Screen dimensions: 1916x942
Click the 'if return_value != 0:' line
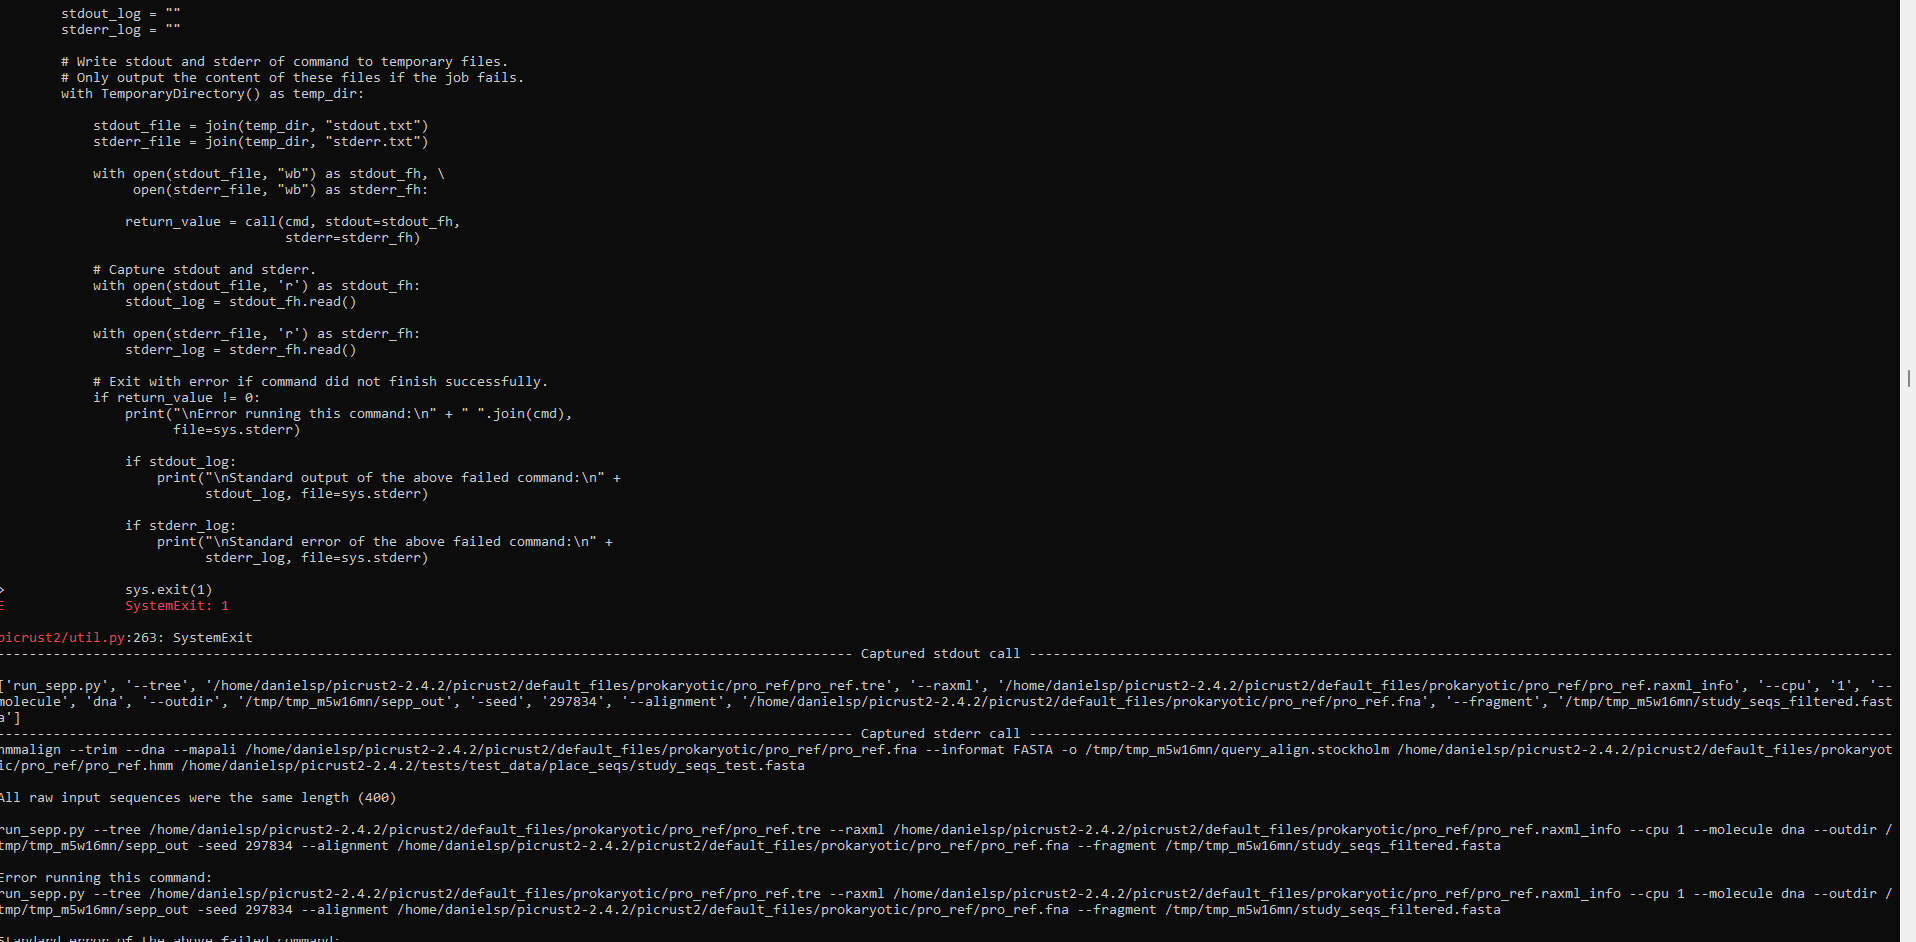[x=177, y=398]
